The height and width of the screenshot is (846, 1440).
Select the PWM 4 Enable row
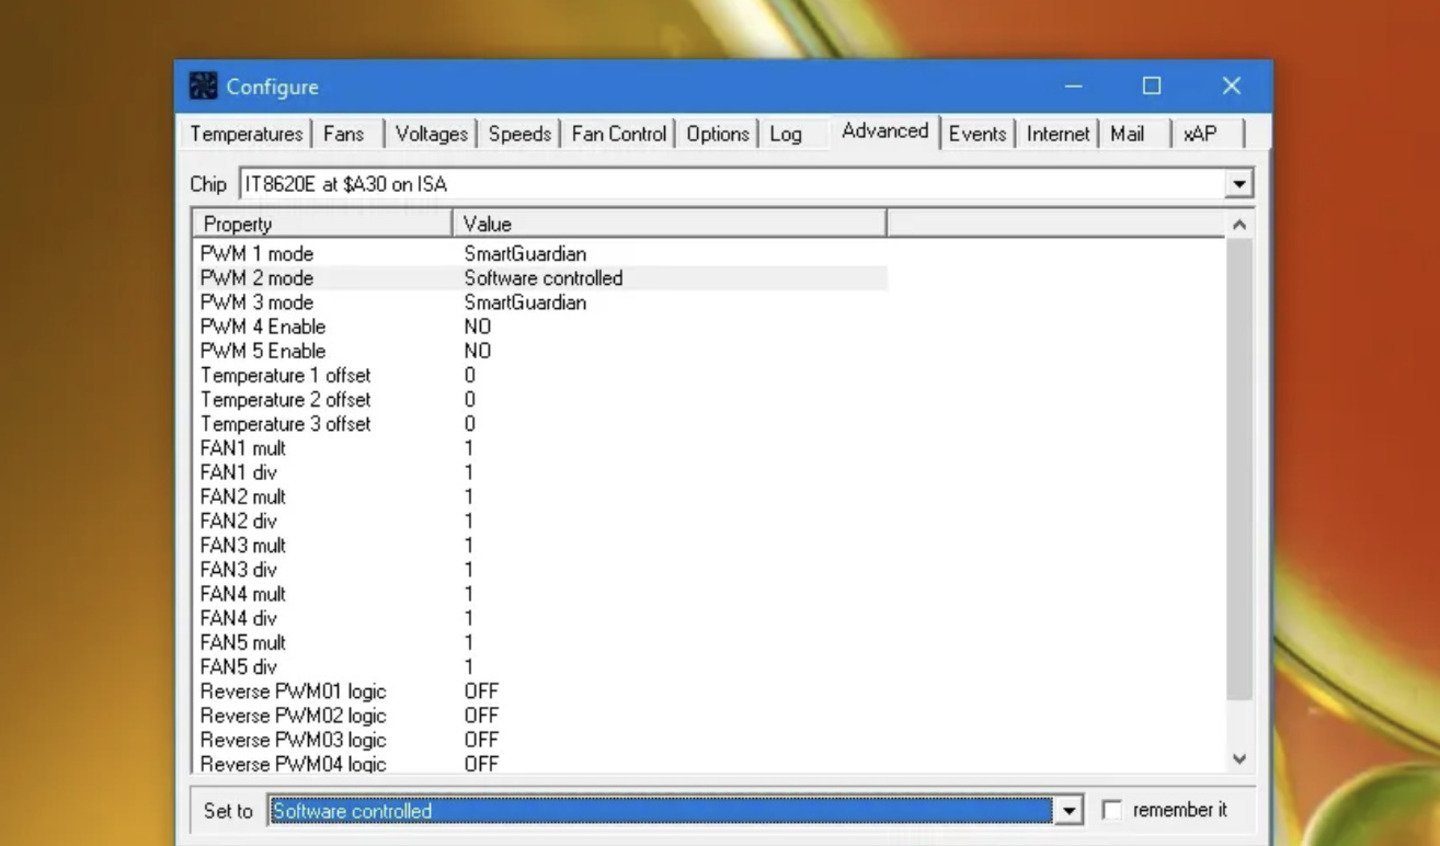pos(540,327)
